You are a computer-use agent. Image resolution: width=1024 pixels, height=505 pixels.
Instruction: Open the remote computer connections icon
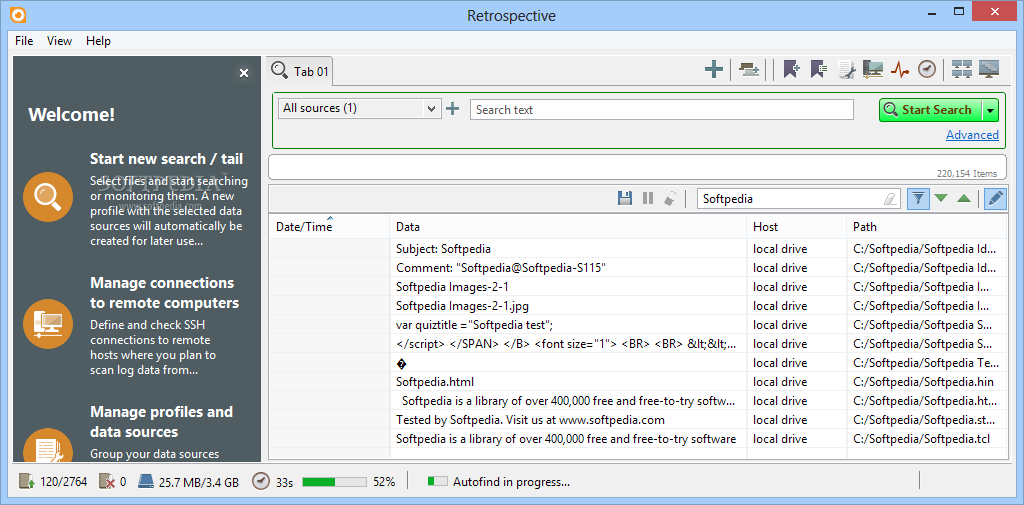coord(873,69)
